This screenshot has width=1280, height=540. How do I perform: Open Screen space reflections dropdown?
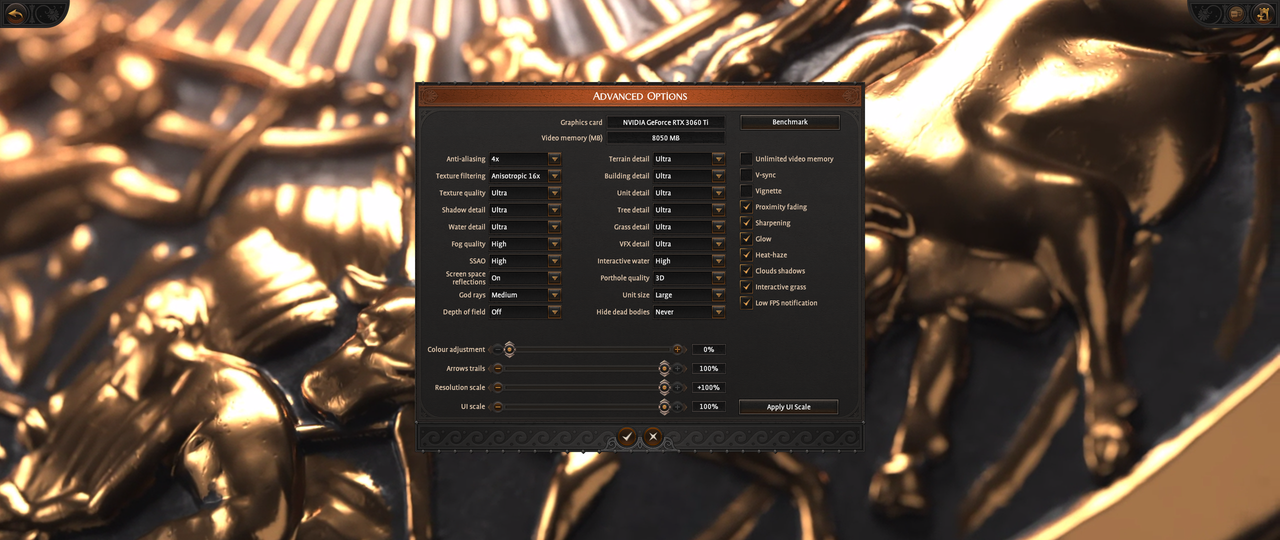(x=525, y=278)
